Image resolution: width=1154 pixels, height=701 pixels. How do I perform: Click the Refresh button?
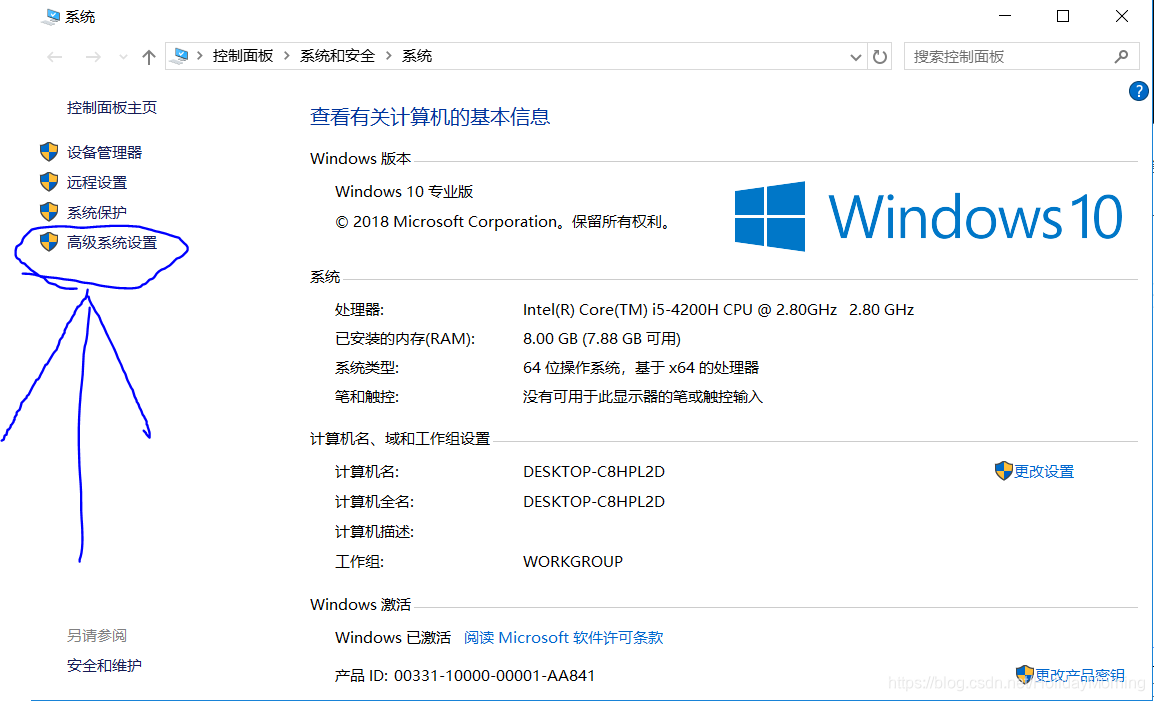pos(879,57)
